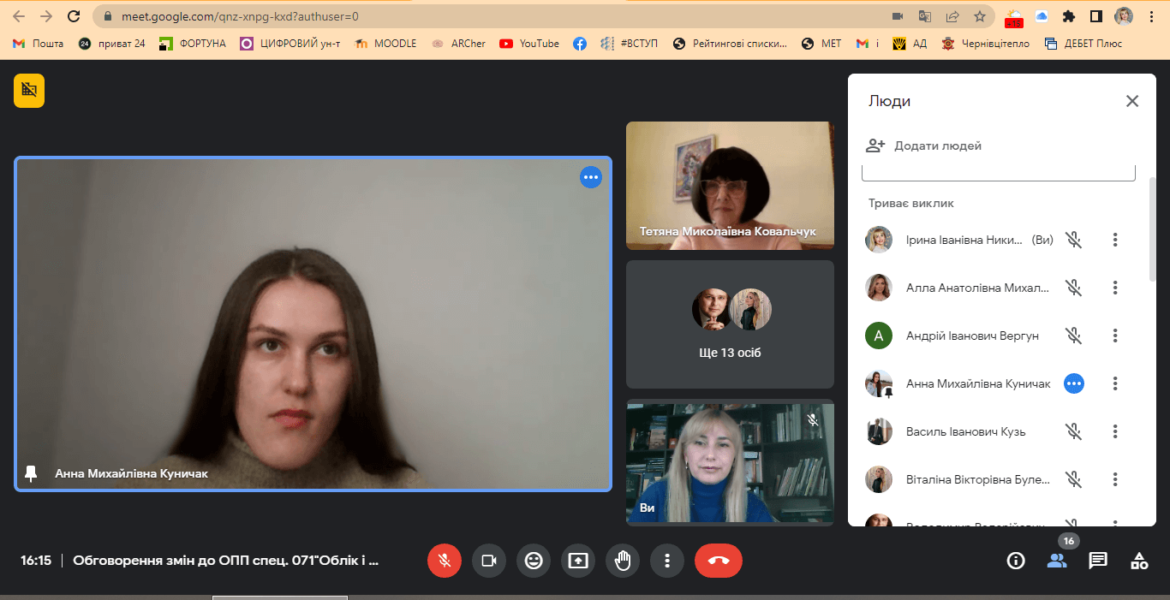Leave the call with red hang-up button
Viewport: 1170px width, 600px height.
pos(719,560)
